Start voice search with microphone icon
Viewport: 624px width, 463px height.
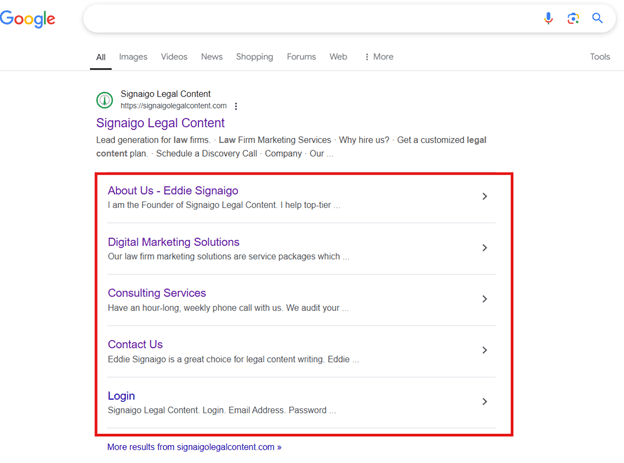tap(548, 18)
